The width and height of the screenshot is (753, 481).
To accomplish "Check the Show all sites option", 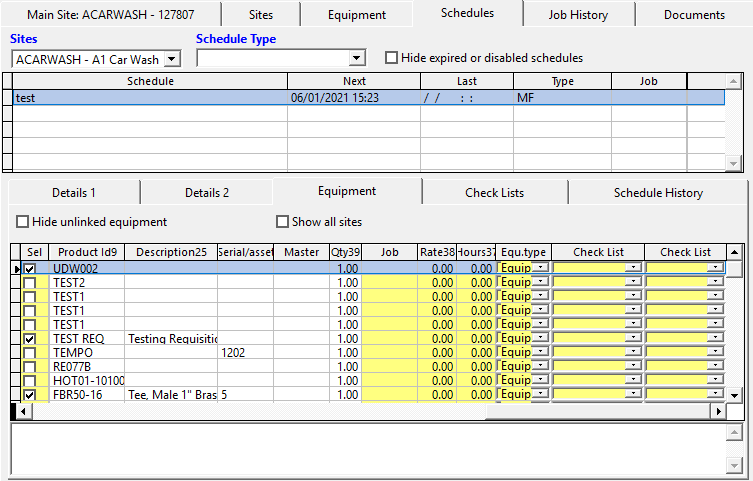I will tap(282, 222).
